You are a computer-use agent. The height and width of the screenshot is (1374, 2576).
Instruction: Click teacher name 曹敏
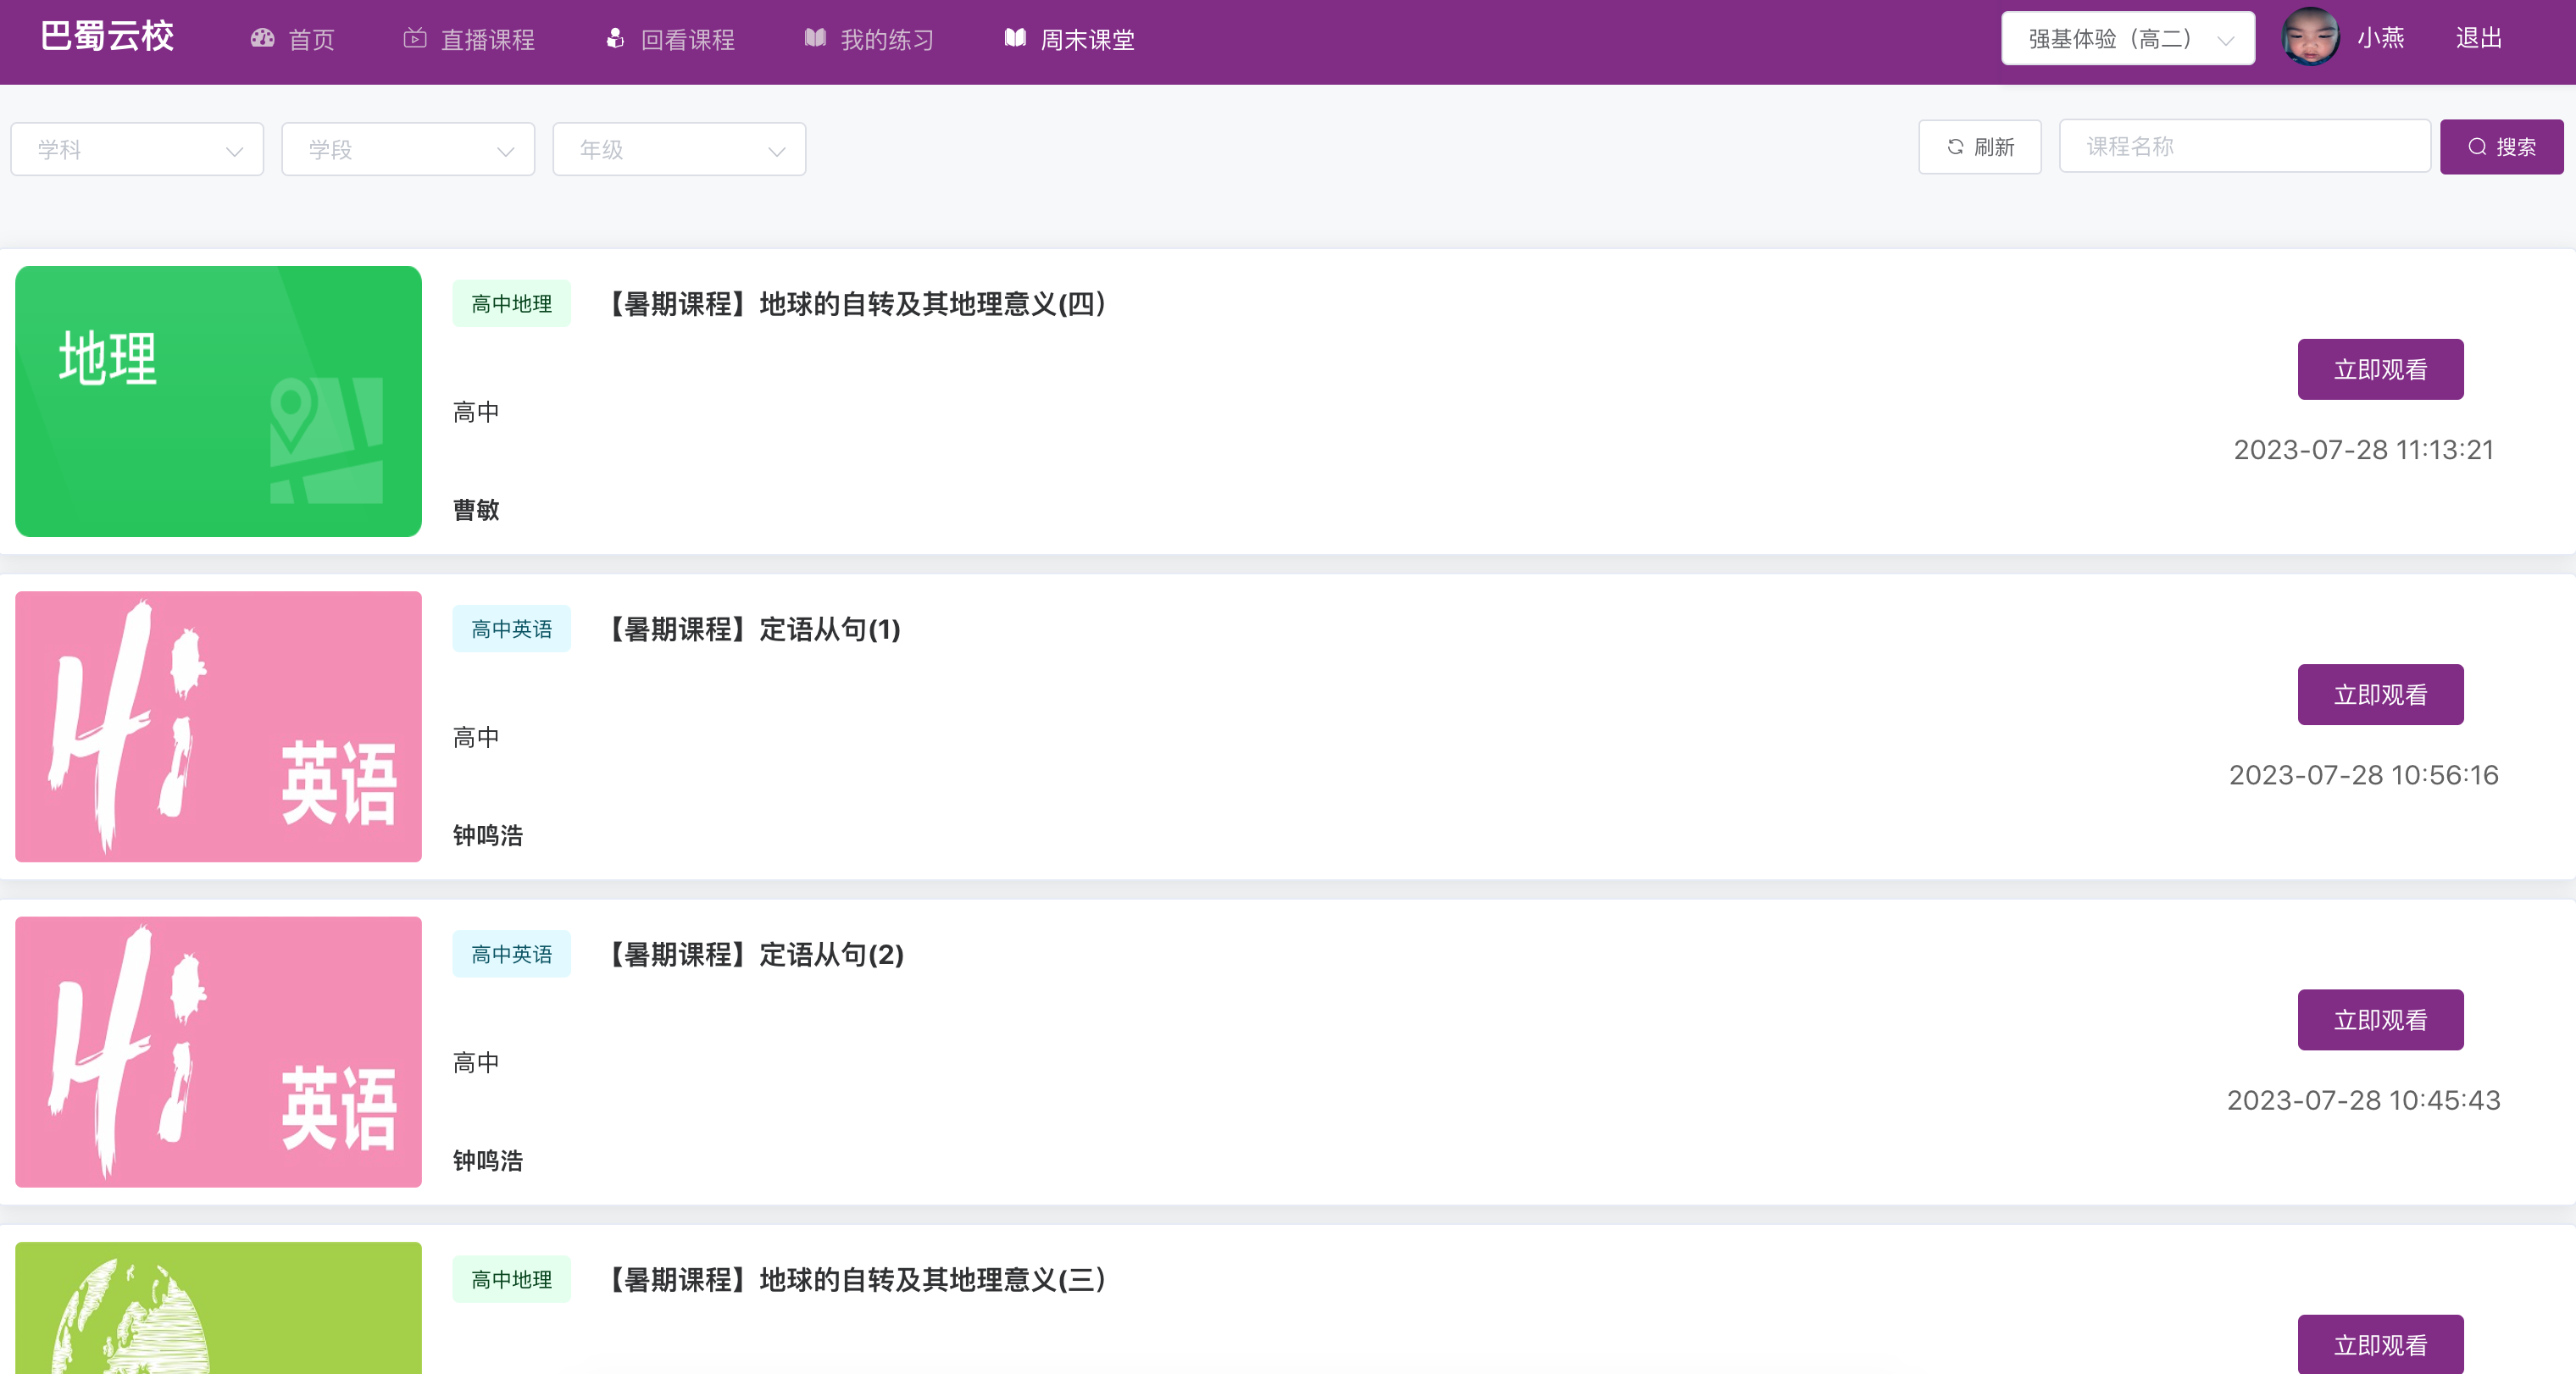[476, 510]
